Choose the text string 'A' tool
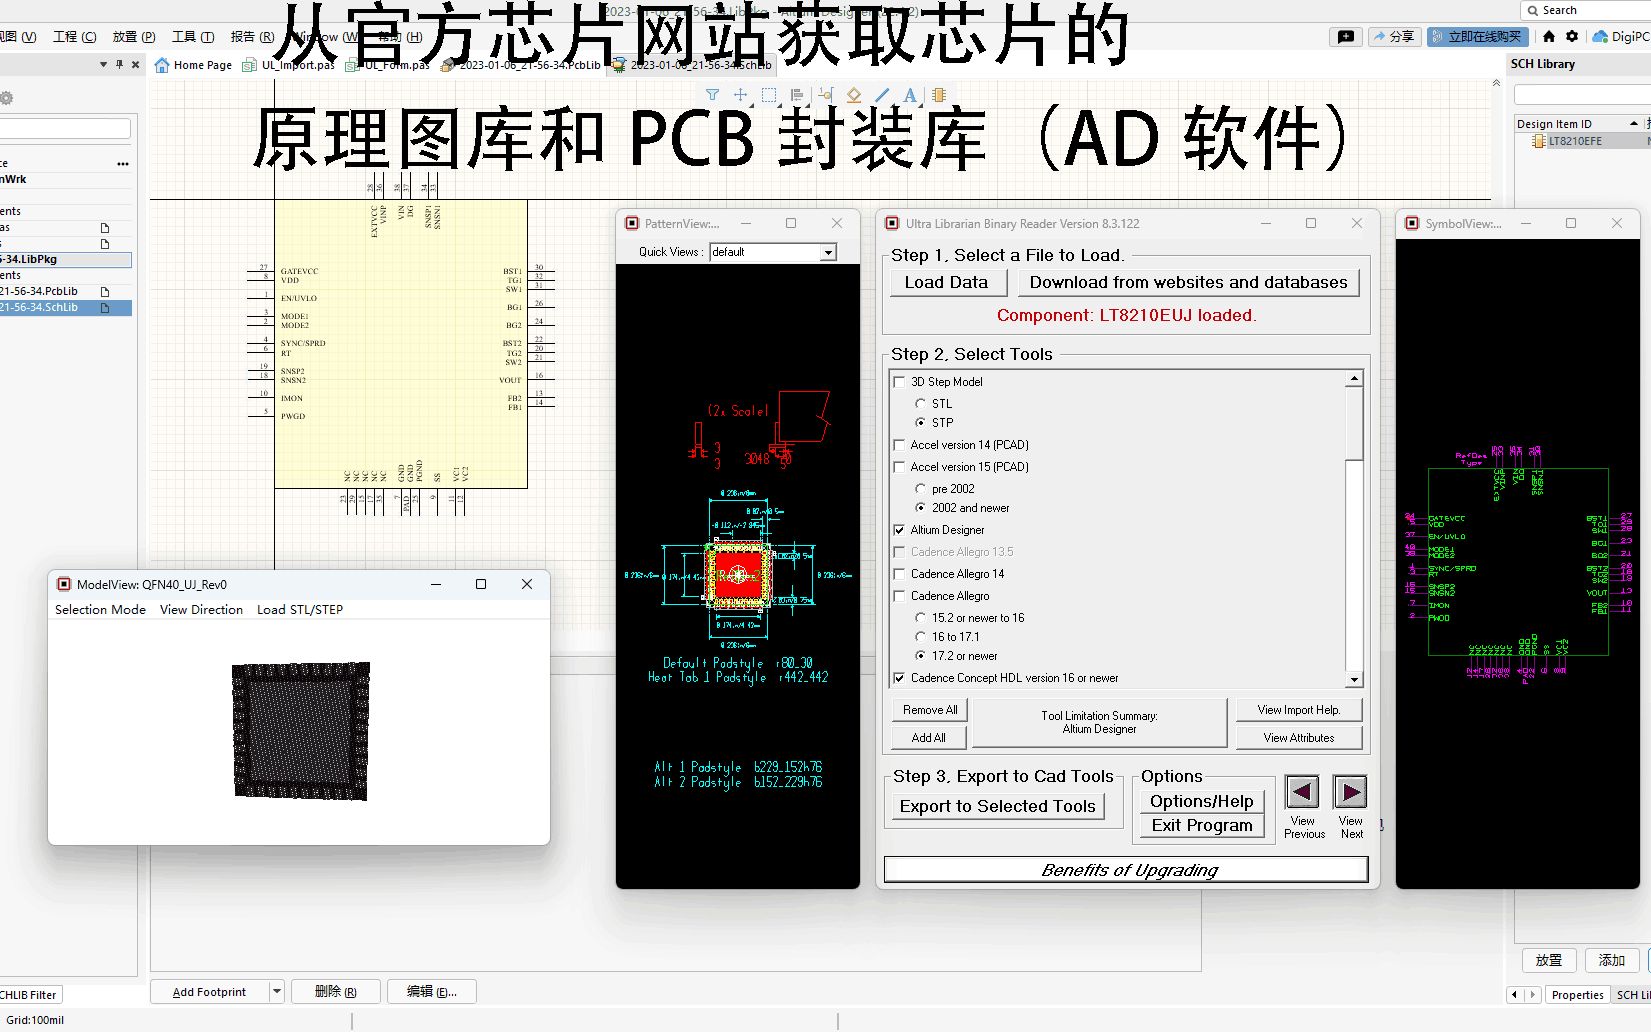The width and height of the screenshot is (1651, 1032). click(x=910, y=95)
